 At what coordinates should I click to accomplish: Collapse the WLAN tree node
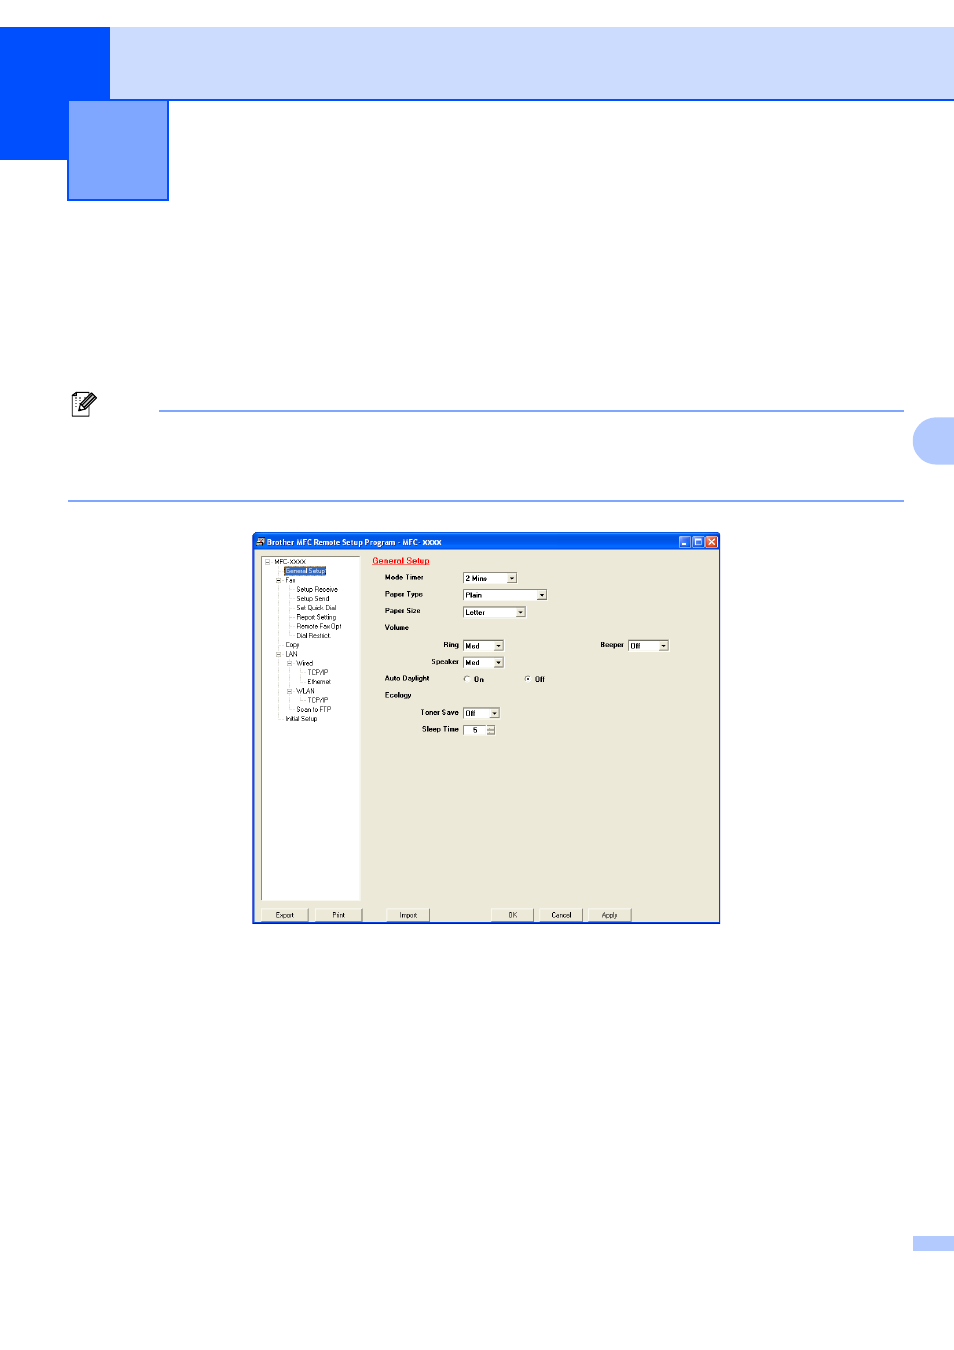[290, 691]
